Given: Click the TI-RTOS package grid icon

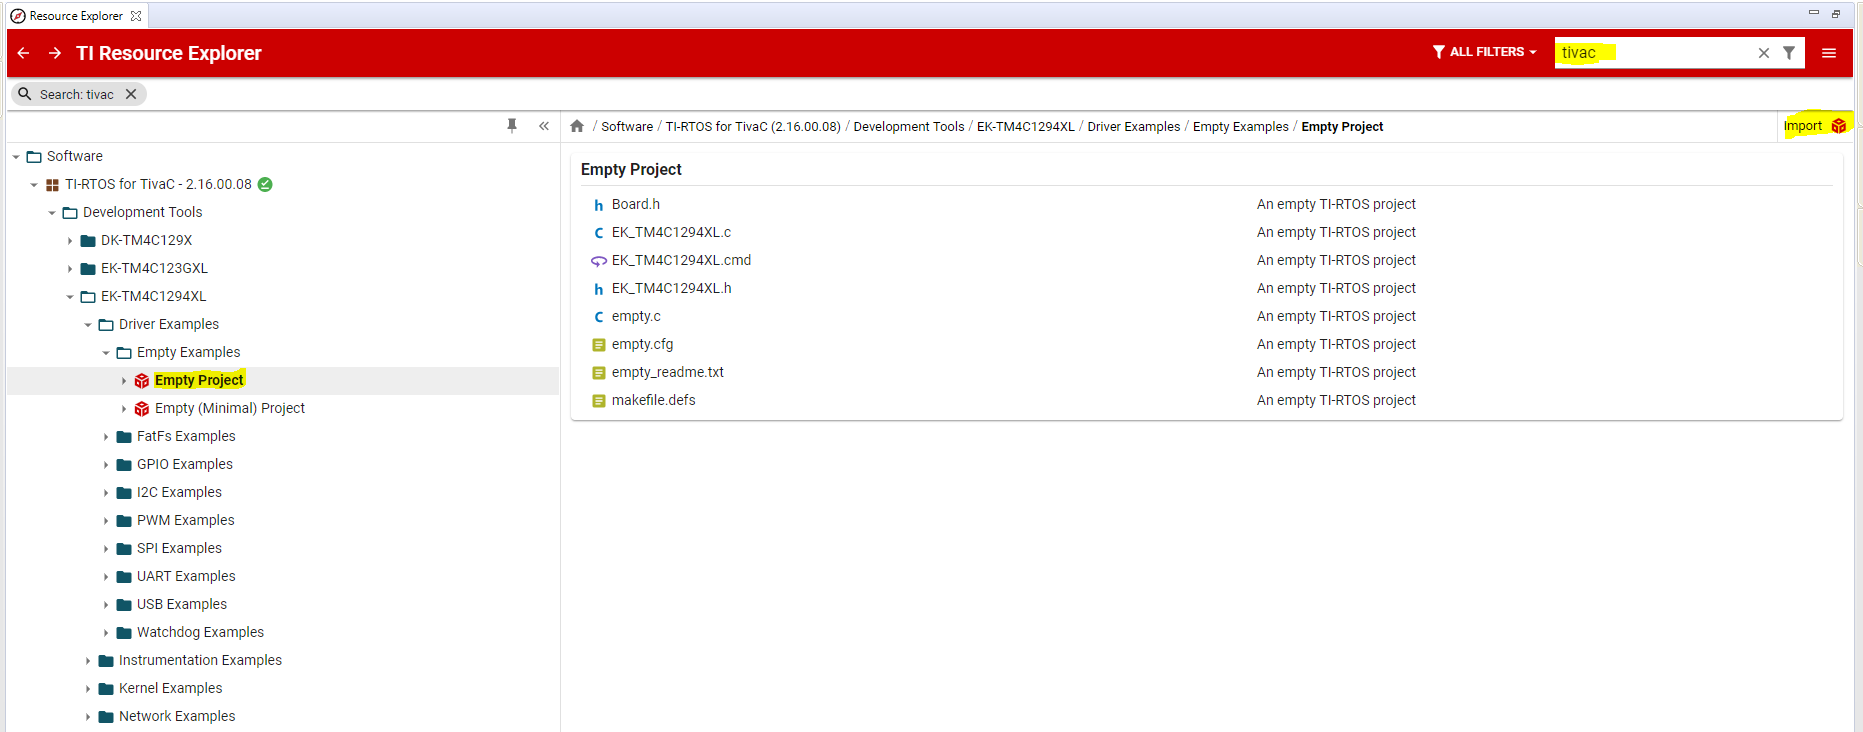Looking at the screenshot, I should (x=52, y=185).
